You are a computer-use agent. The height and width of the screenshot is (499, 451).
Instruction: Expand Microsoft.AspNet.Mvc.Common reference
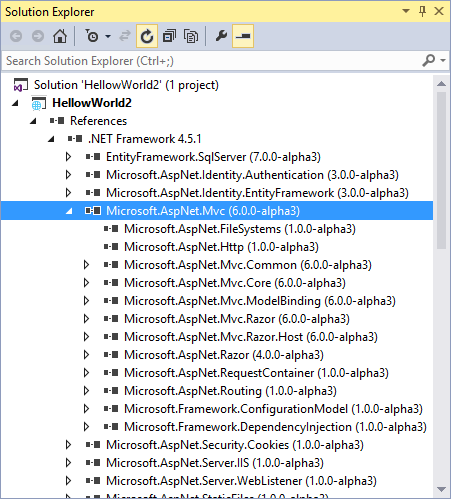(x=86, y=265)
